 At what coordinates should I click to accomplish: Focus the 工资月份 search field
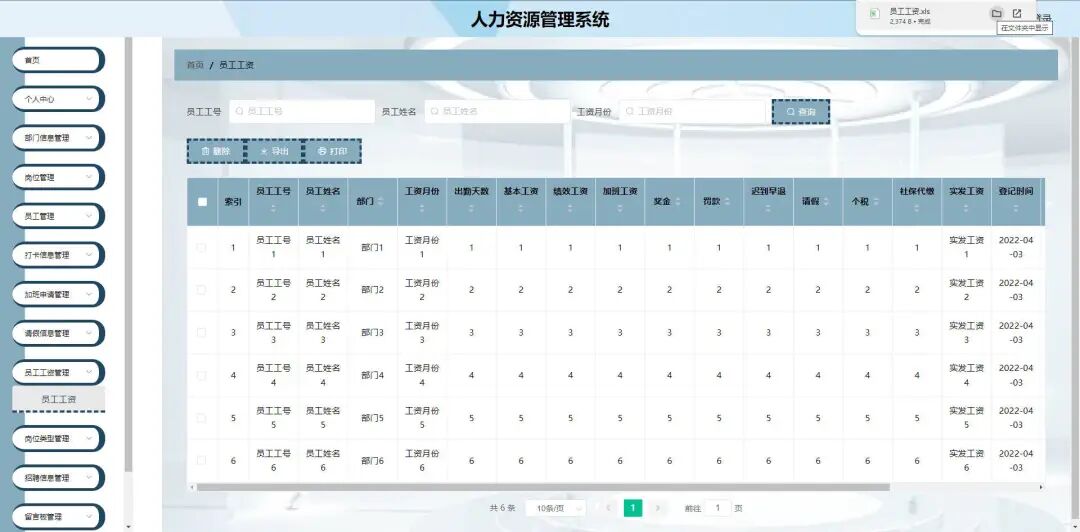pyautogui.click(x=692, y=111)
